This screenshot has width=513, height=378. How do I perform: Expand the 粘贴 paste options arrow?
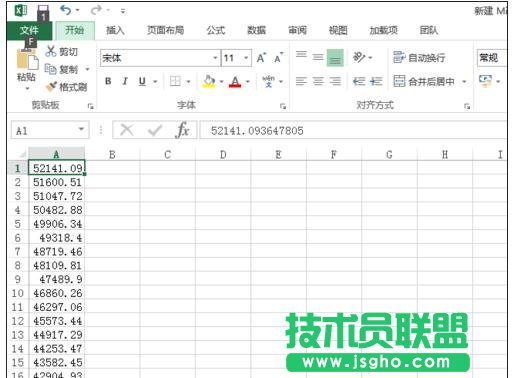(x=27, y=88)
